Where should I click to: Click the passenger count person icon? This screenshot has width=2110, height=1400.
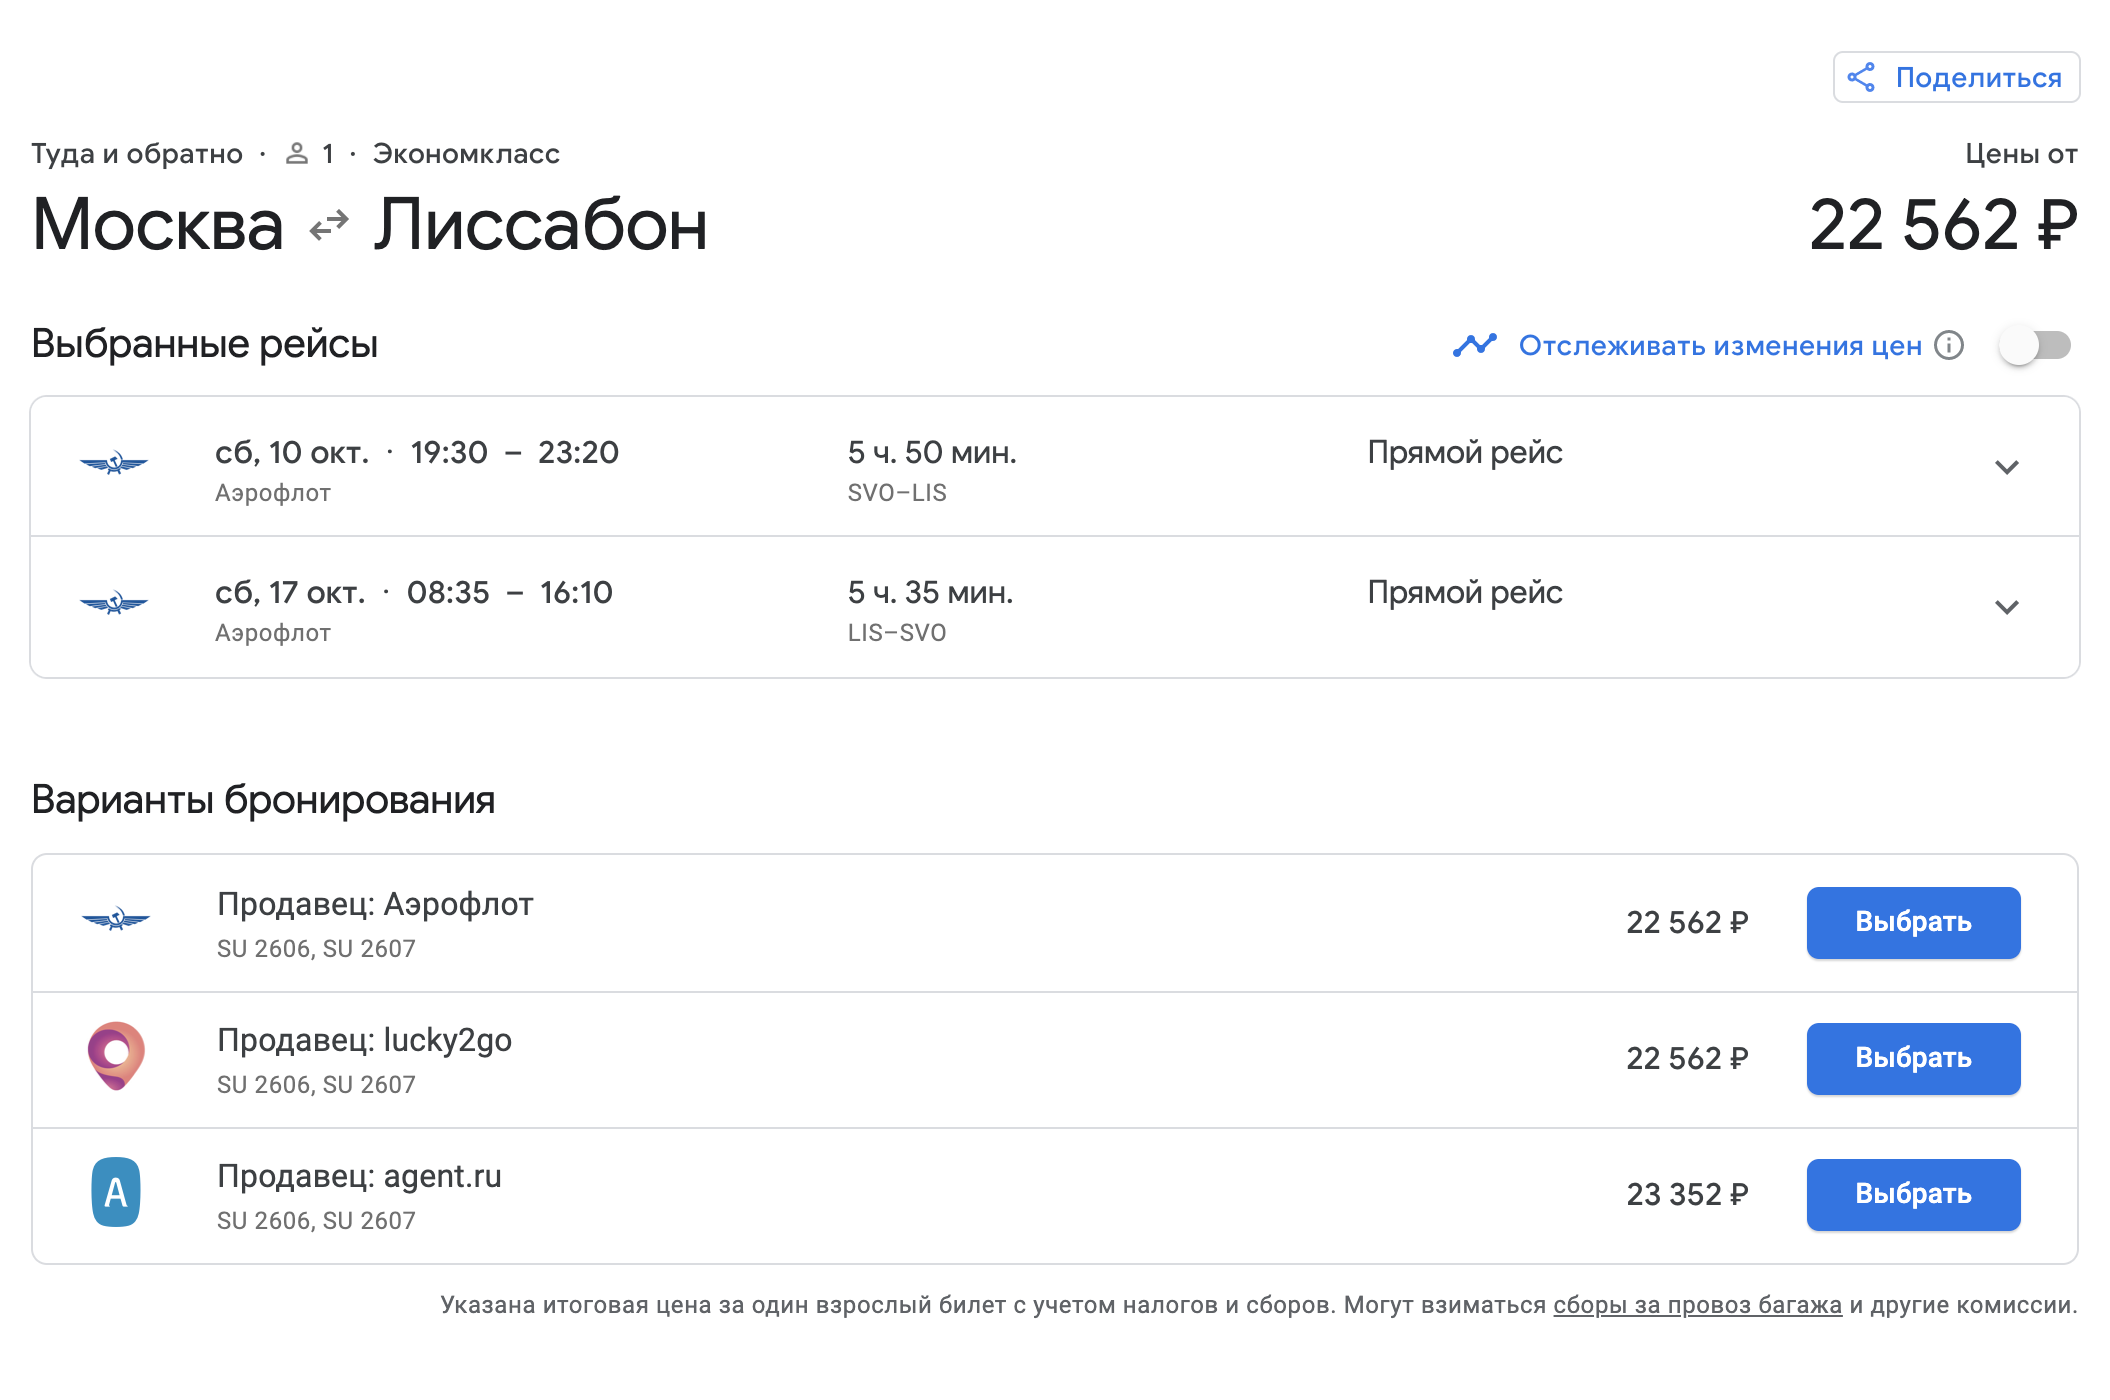pyautogui.click(x=297, y=154)
